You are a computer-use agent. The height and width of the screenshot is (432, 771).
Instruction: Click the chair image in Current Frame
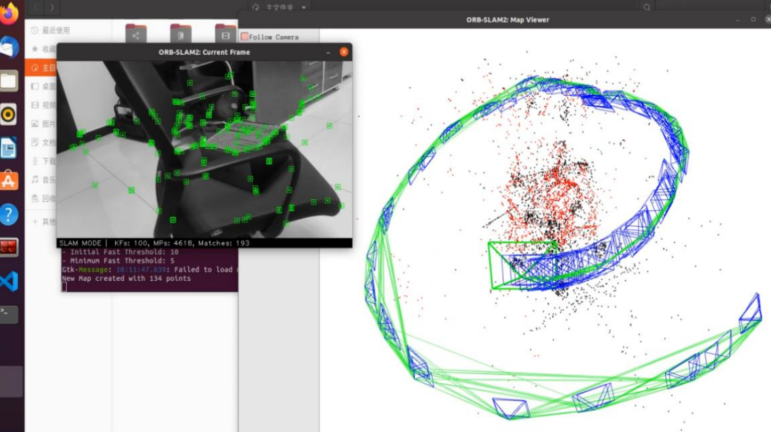[205, 149]
